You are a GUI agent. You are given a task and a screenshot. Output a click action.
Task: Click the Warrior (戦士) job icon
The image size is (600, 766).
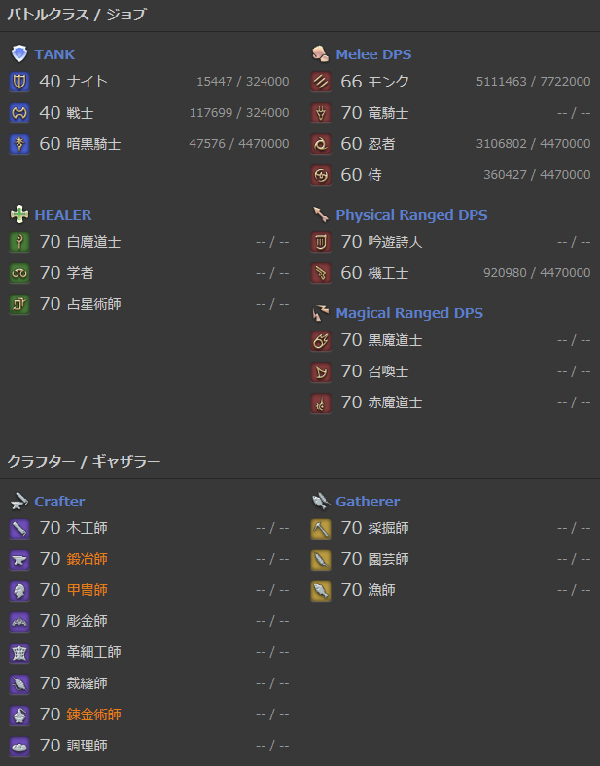(x=20, y=113)
